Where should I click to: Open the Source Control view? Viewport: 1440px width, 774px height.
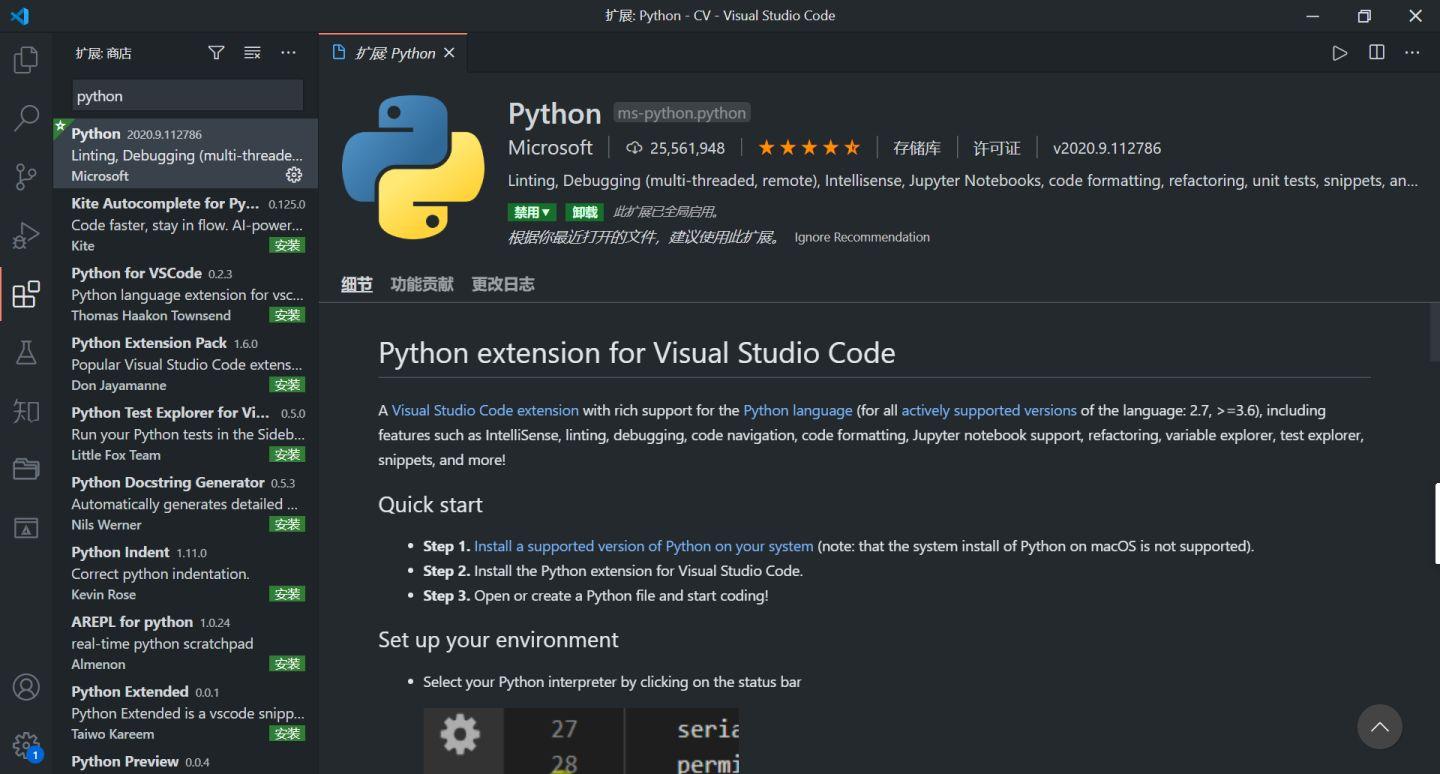coord(26,176)
